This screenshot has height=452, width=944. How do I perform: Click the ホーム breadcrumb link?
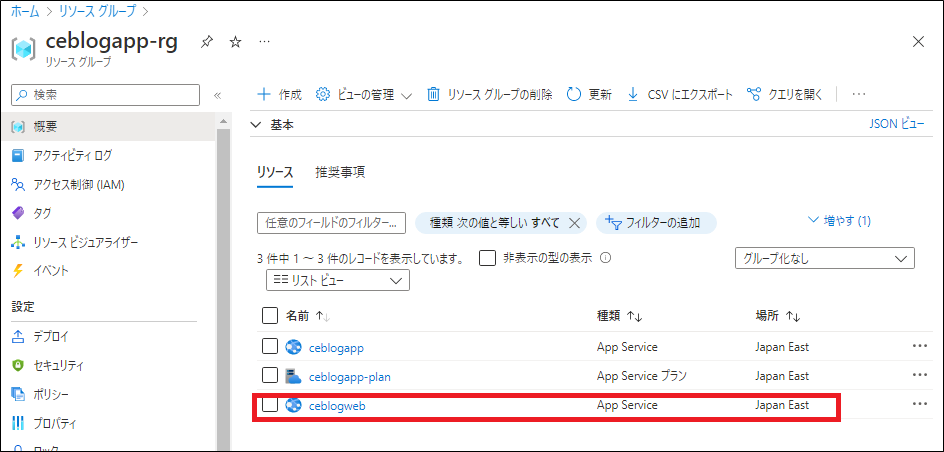pyautogui.click(x=25, y=10)
